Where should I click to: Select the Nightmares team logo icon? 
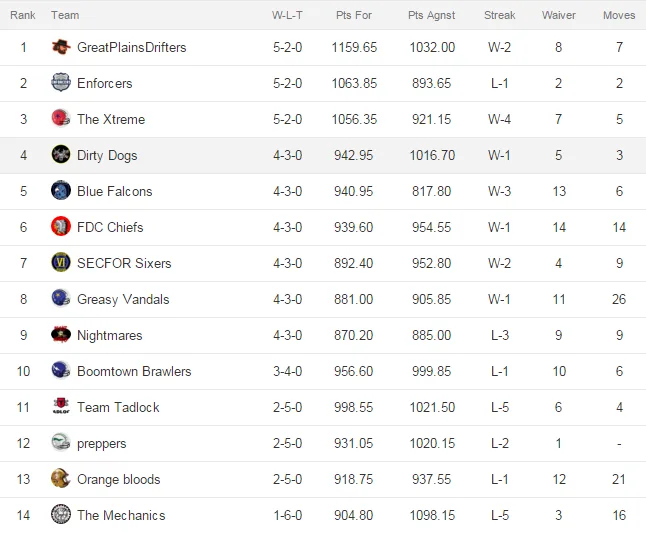(61, 335)
